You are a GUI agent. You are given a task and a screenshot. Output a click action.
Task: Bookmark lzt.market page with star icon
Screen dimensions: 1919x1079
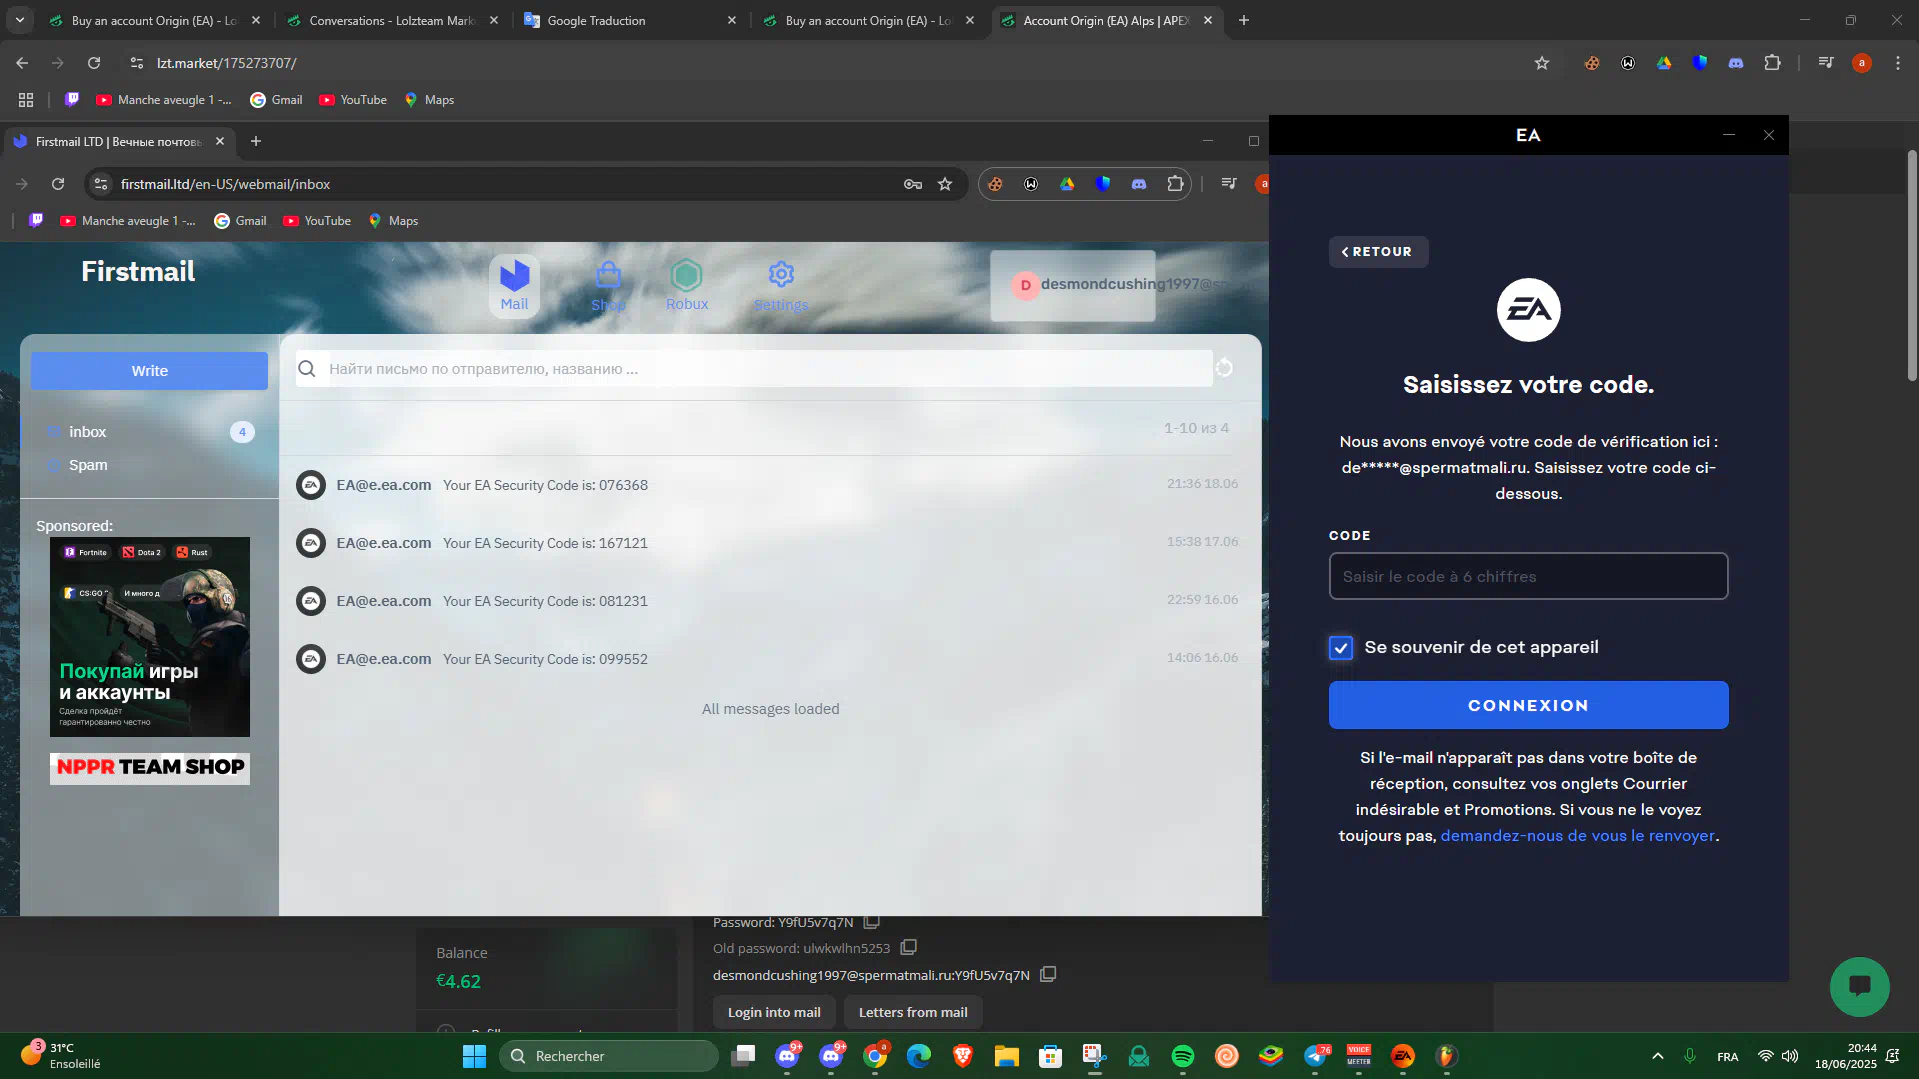(x=1542, y=63)
